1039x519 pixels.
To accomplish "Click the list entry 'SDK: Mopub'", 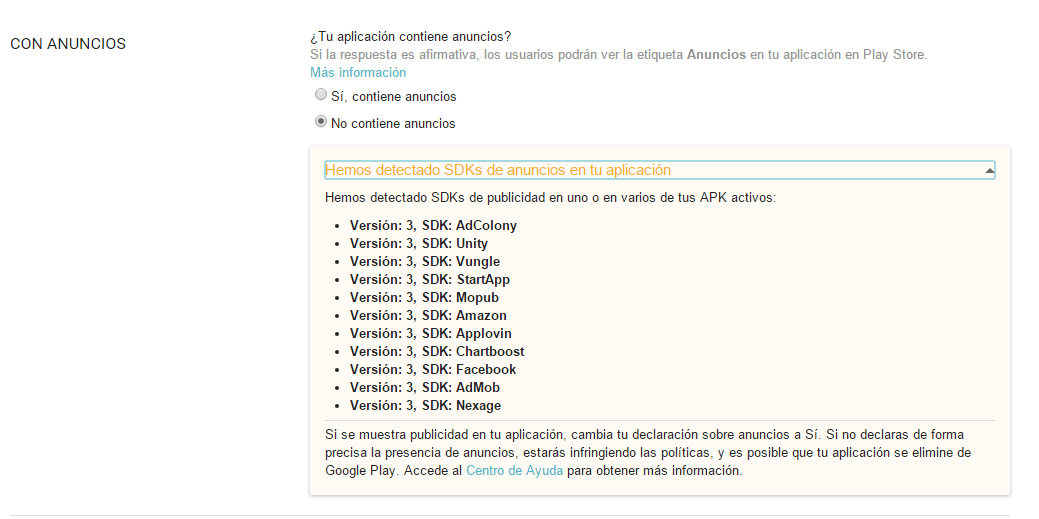I will pos(424,298).
